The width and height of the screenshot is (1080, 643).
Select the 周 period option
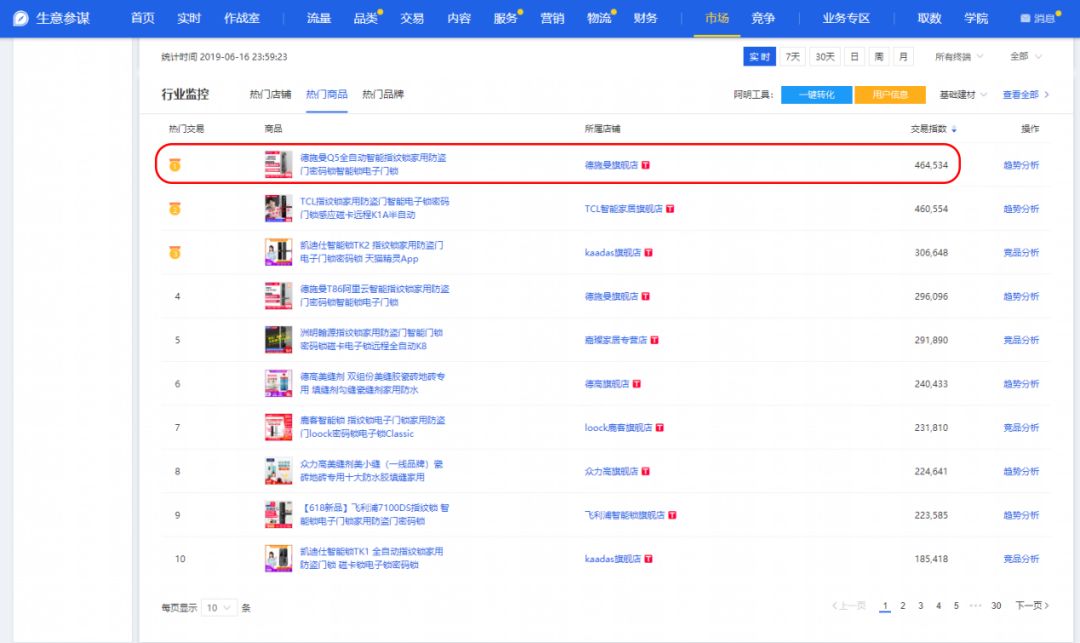[879, 56]
